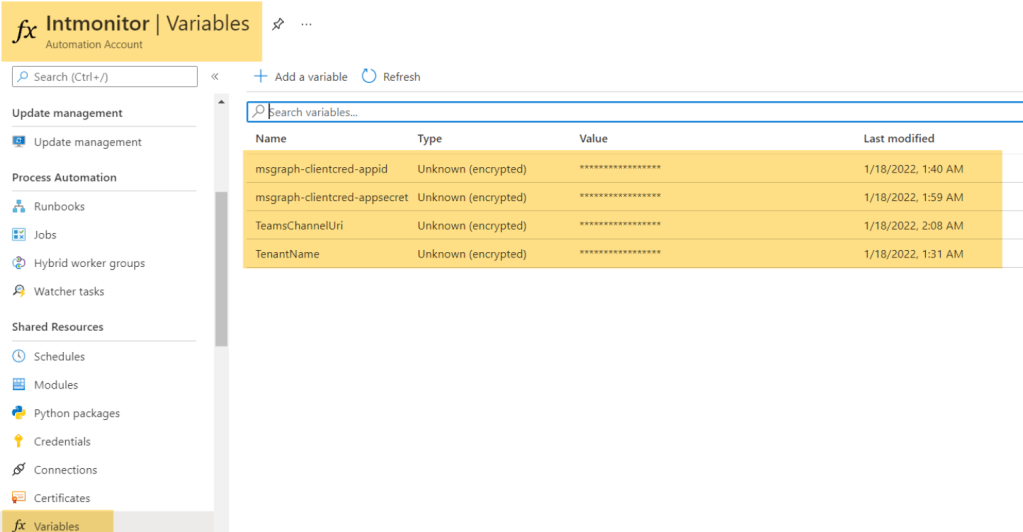The width and height of the screenshot is (1023, 532).
Task: Click the Watcher tasks icon
Action: pyautogui.click(x=19, y=292)
